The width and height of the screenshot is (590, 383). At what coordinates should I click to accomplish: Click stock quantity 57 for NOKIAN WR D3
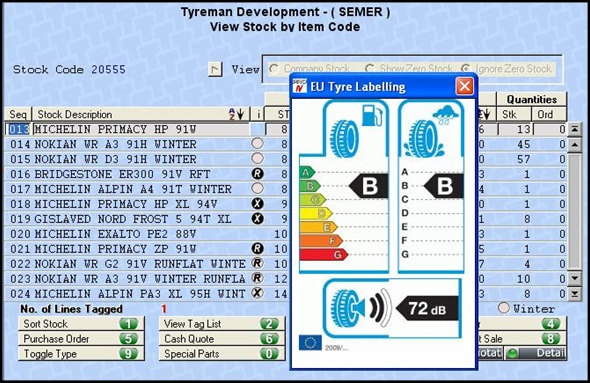pos(523,159)
